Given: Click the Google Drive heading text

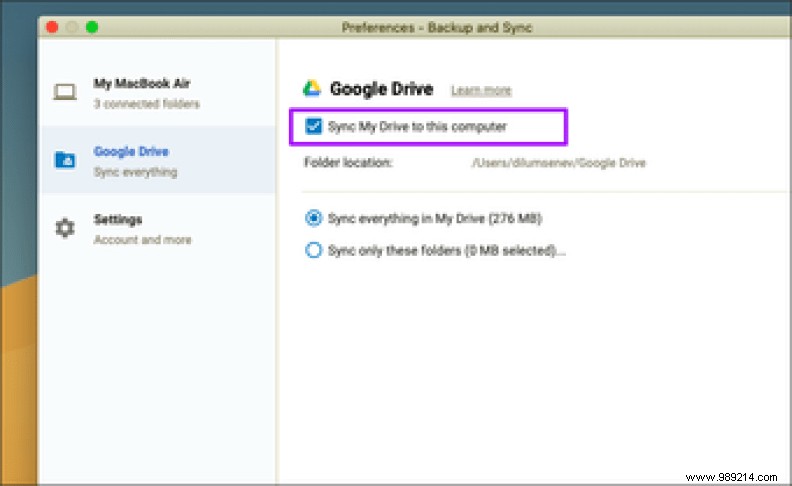Looking at the screenshot, I should coord(381,89).
